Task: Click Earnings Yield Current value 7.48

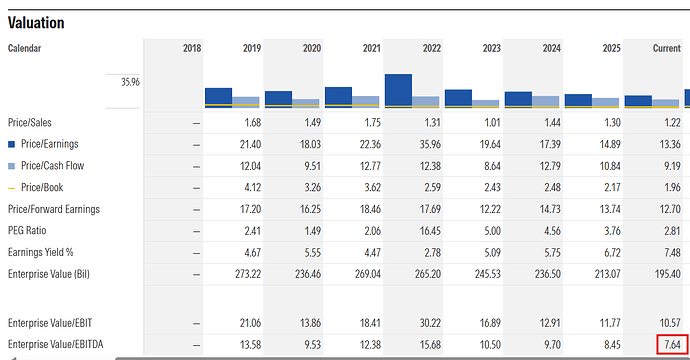Action: point(672,253)
